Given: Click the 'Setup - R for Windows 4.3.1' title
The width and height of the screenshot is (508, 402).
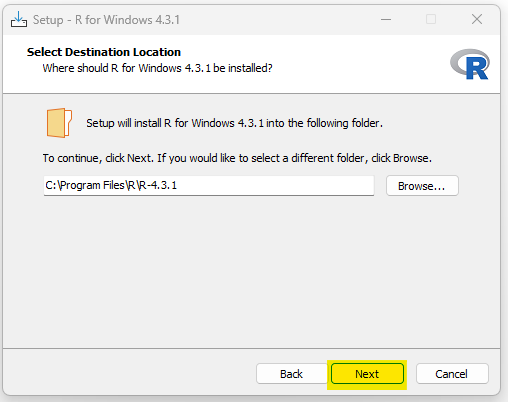Looking at the screenshot, I should [x=106, y=20].
